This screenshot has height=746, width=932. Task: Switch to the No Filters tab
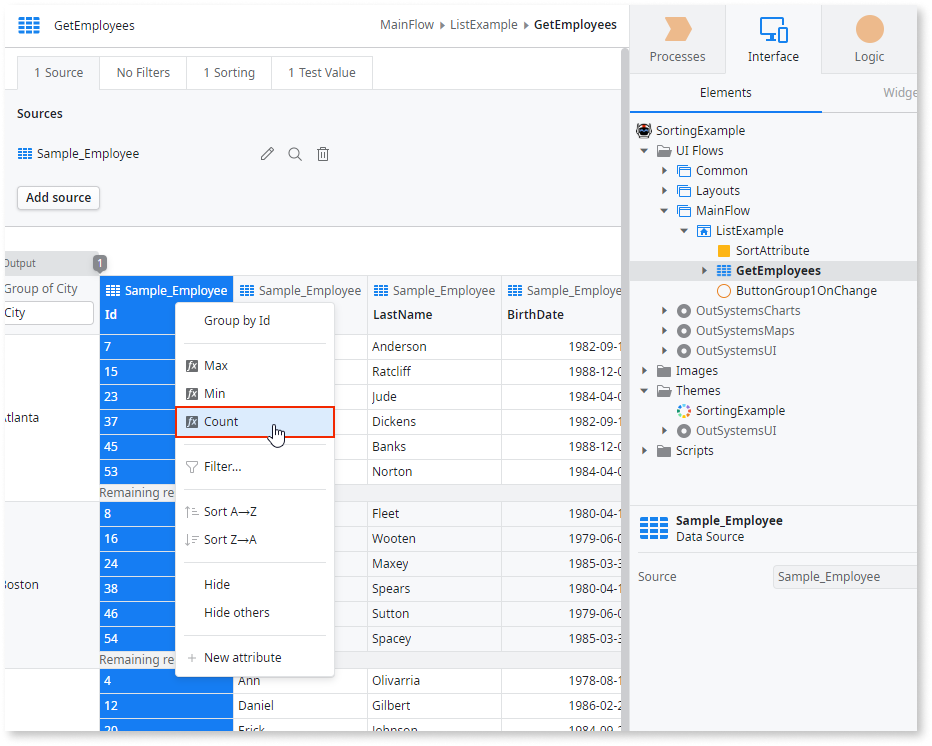(142, 72)
